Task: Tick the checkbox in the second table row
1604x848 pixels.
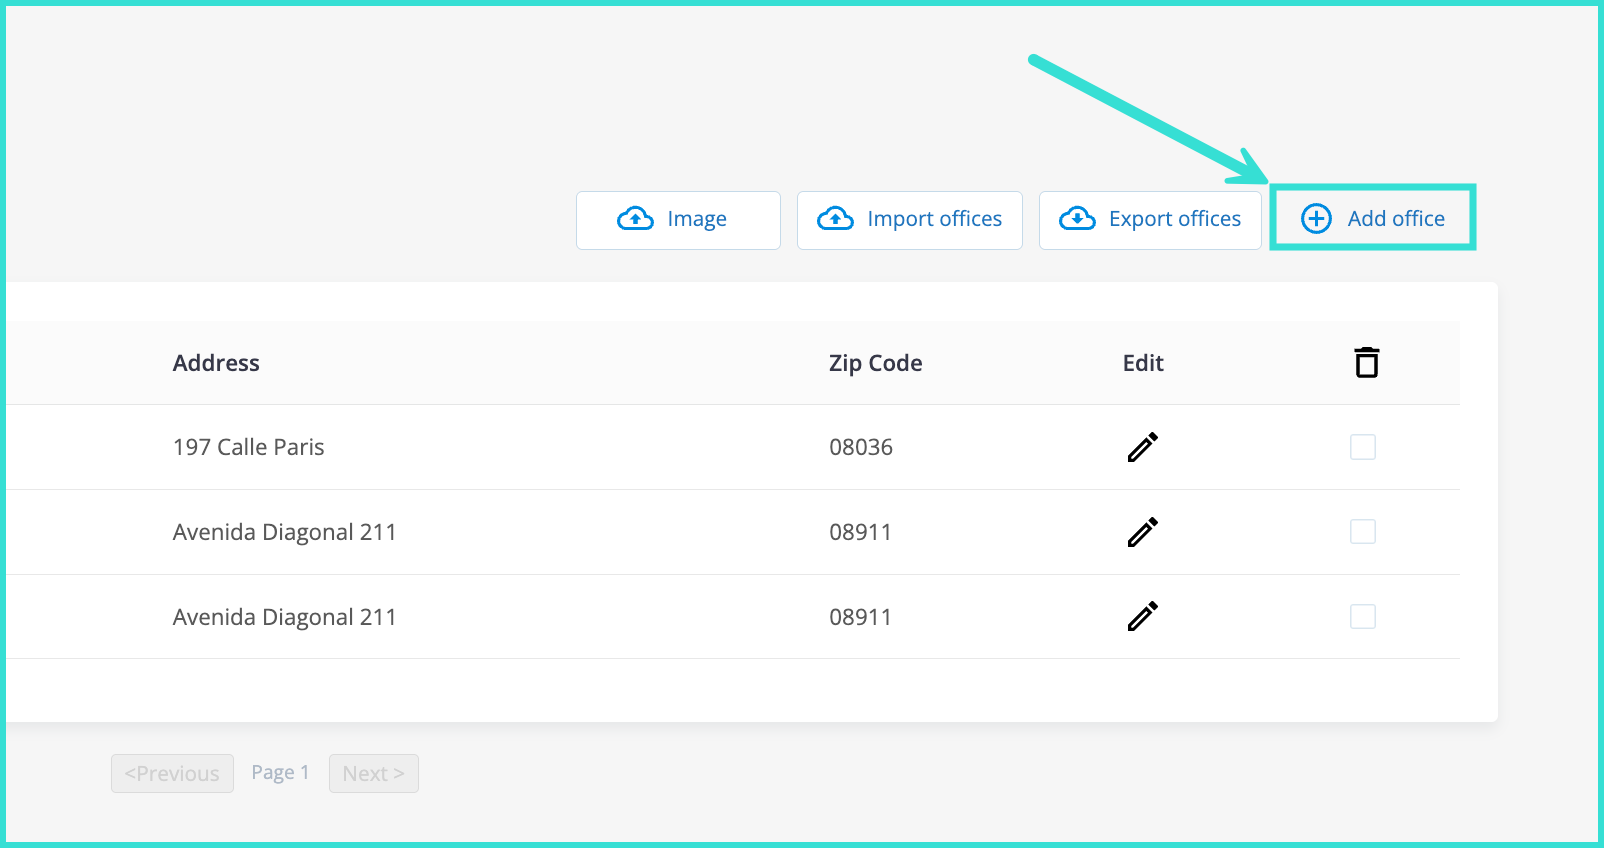Action: tap(1362, 532)
